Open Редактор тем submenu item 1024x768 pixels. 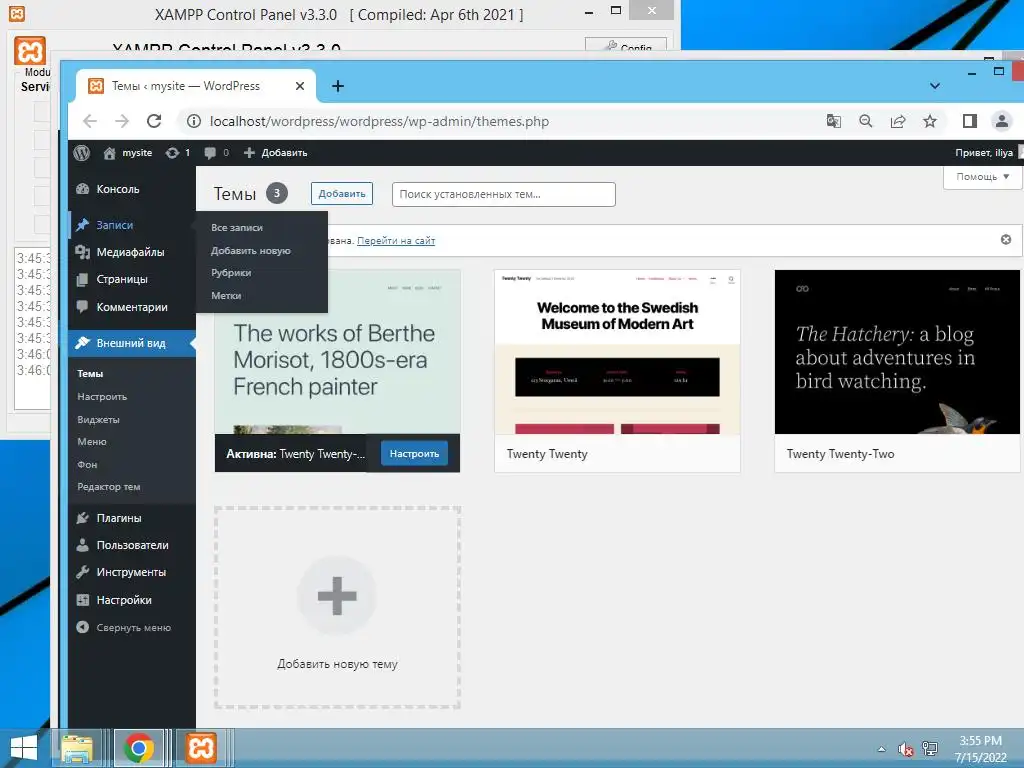(108, 487)
